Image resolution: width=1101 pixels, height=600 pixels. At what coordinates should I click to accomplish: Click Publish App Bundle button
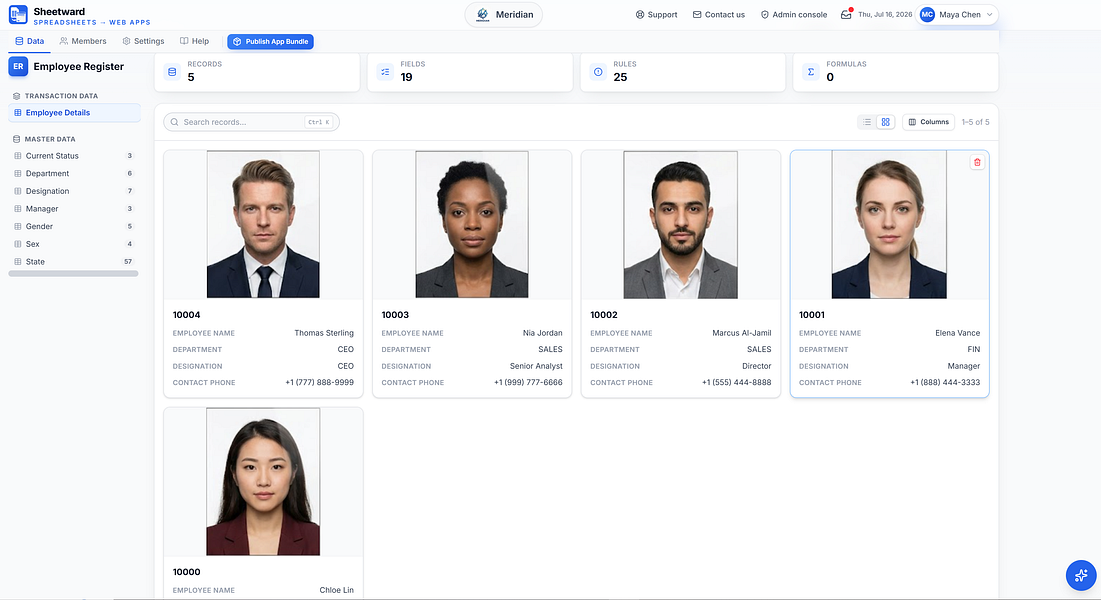[270, 41]
